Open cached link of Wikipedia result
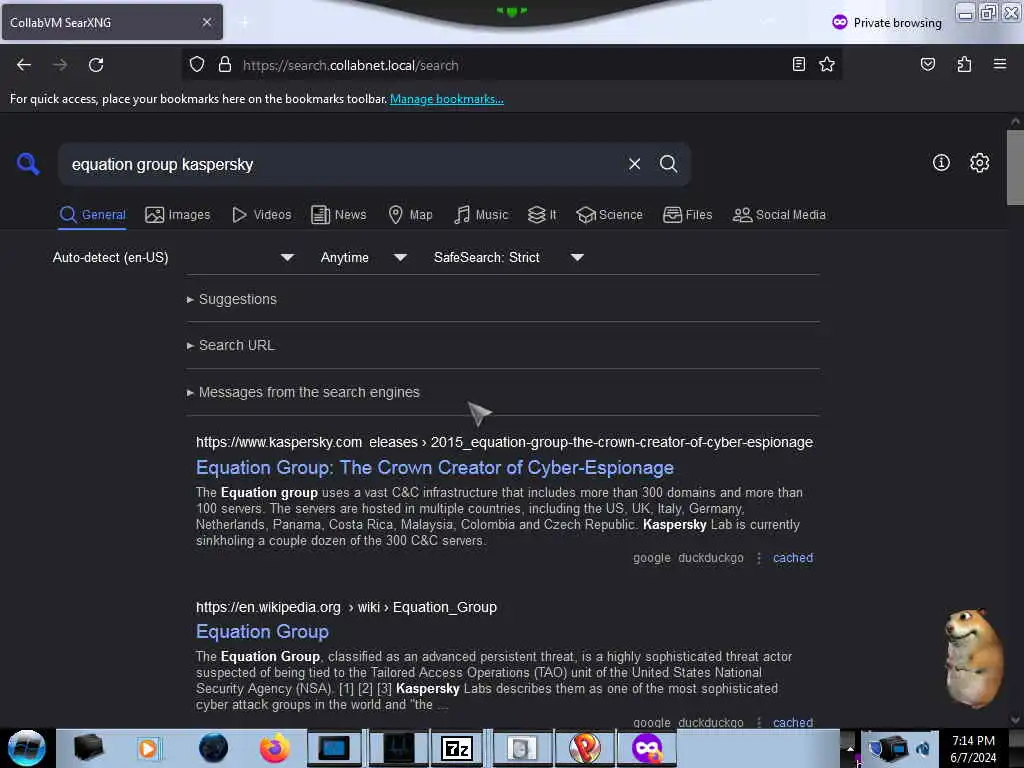 (x=793, y=723)
